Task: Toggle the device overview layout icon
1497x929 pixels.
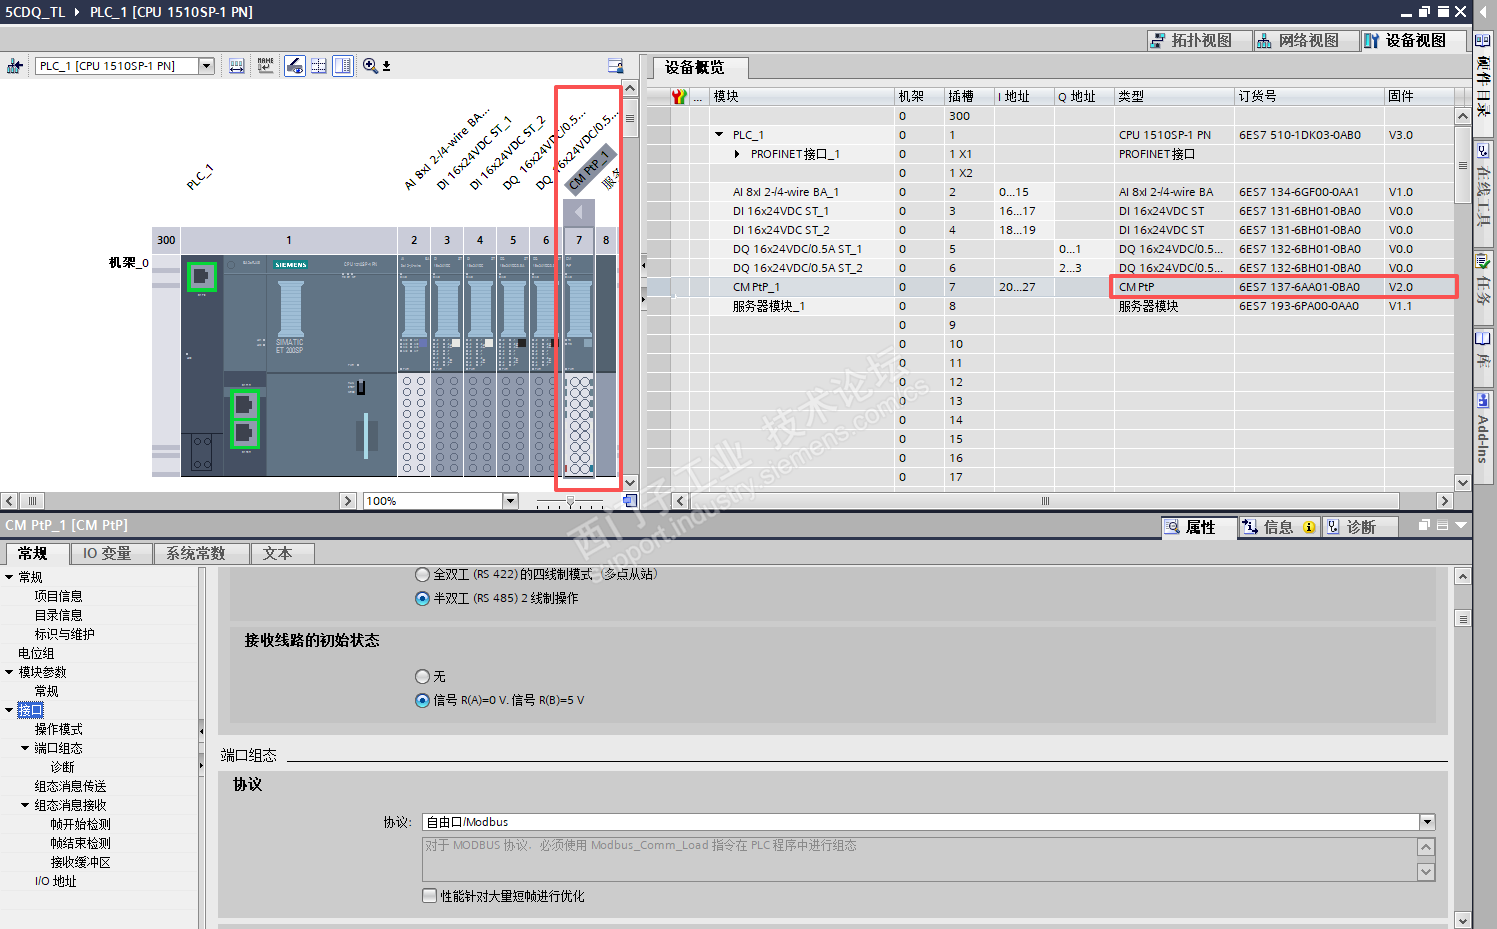Action: (x=343, y=66)
